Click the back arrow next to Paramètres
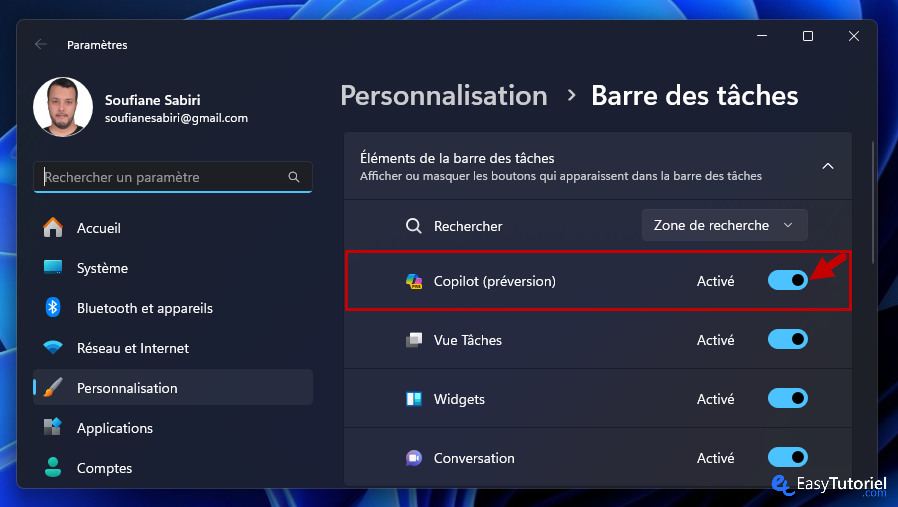Image resolution: width=898 pixels, height=507 pixels. [41, 44]
